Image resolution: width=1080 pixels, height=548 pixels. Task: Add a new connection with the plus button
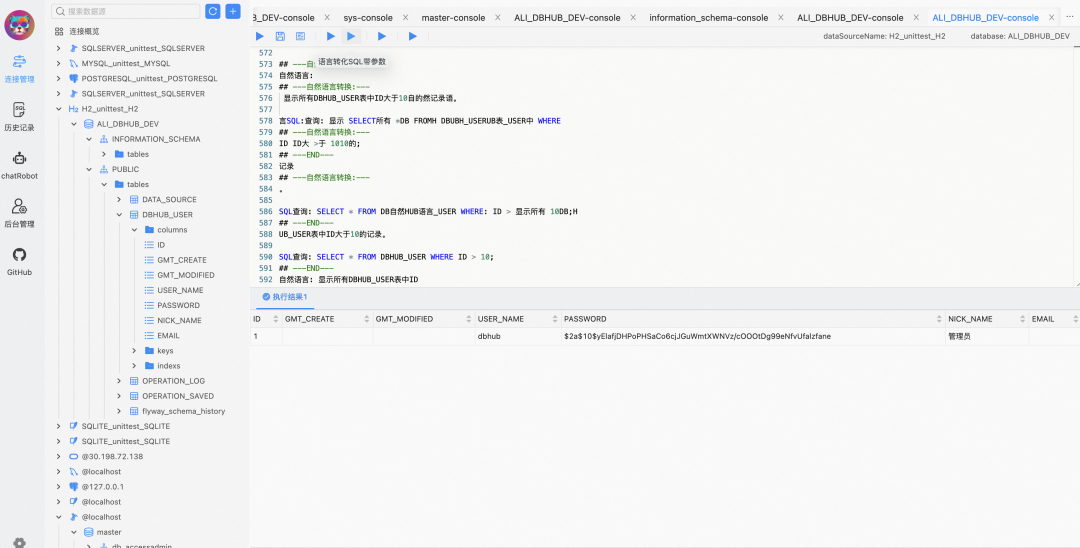tap(233, 11)
